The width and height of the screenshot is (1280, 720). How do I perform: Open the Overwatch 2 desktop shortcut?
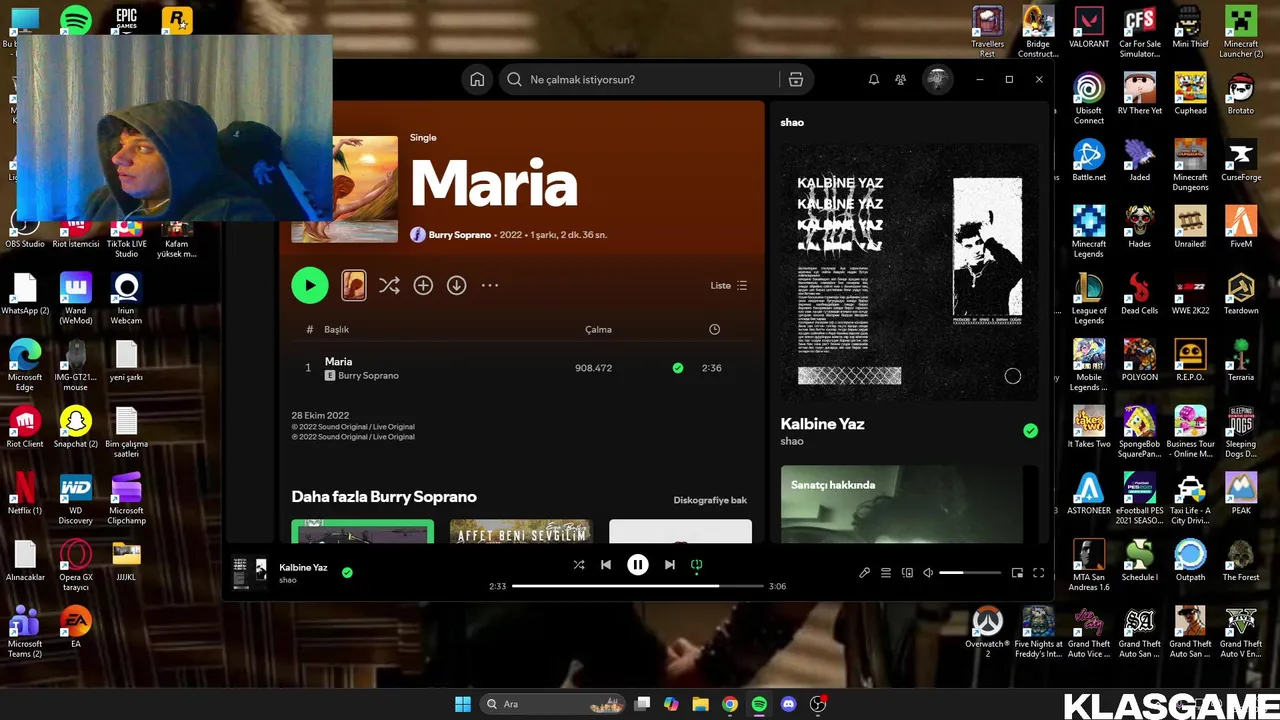pyautogui.click(x=987, y=632)
